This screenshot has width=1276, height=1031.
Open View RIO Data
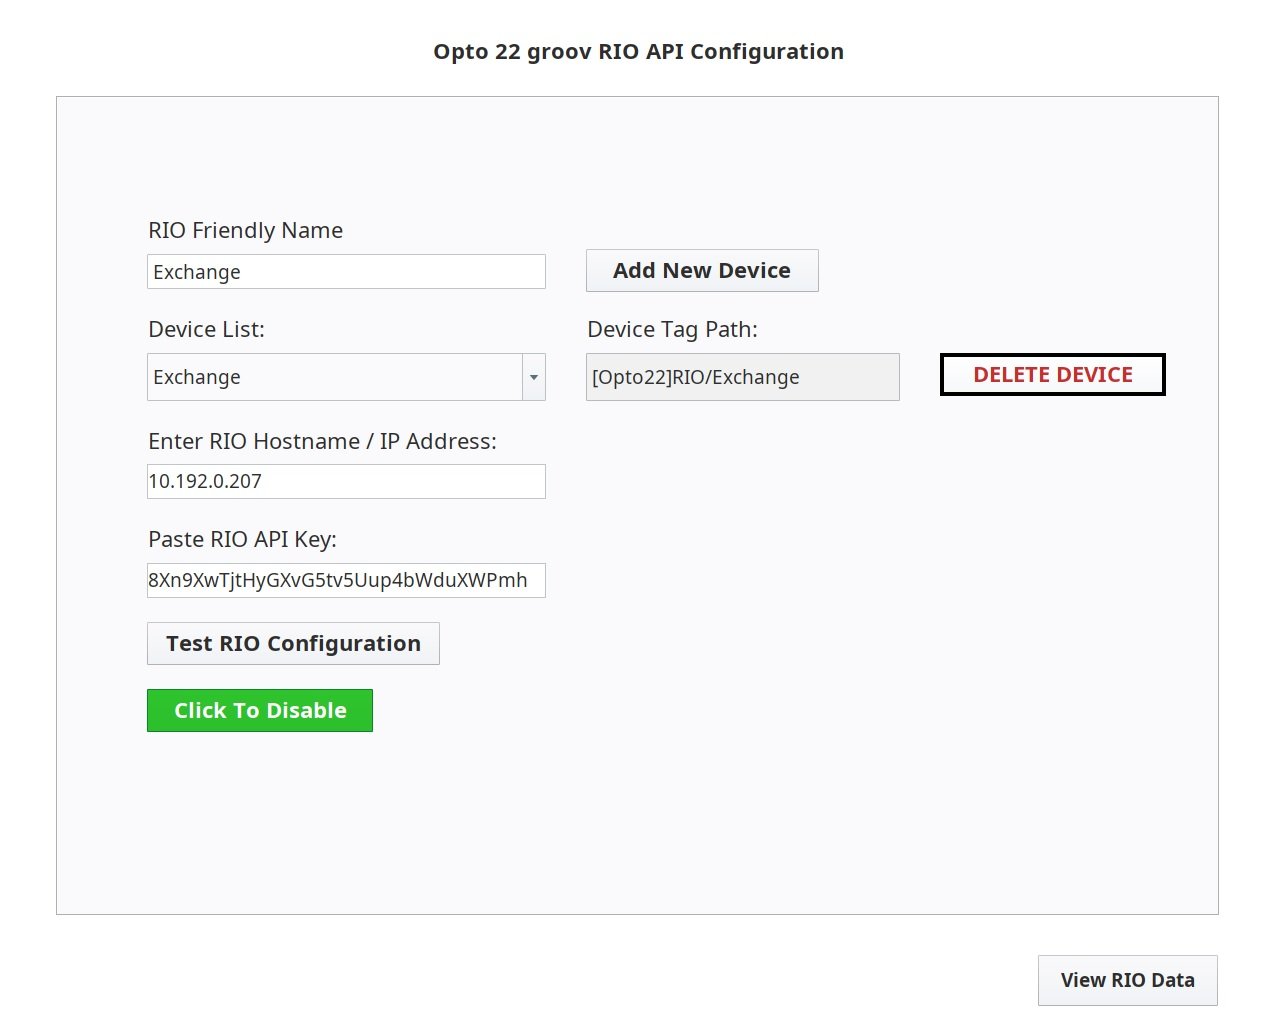point(1127,980)
